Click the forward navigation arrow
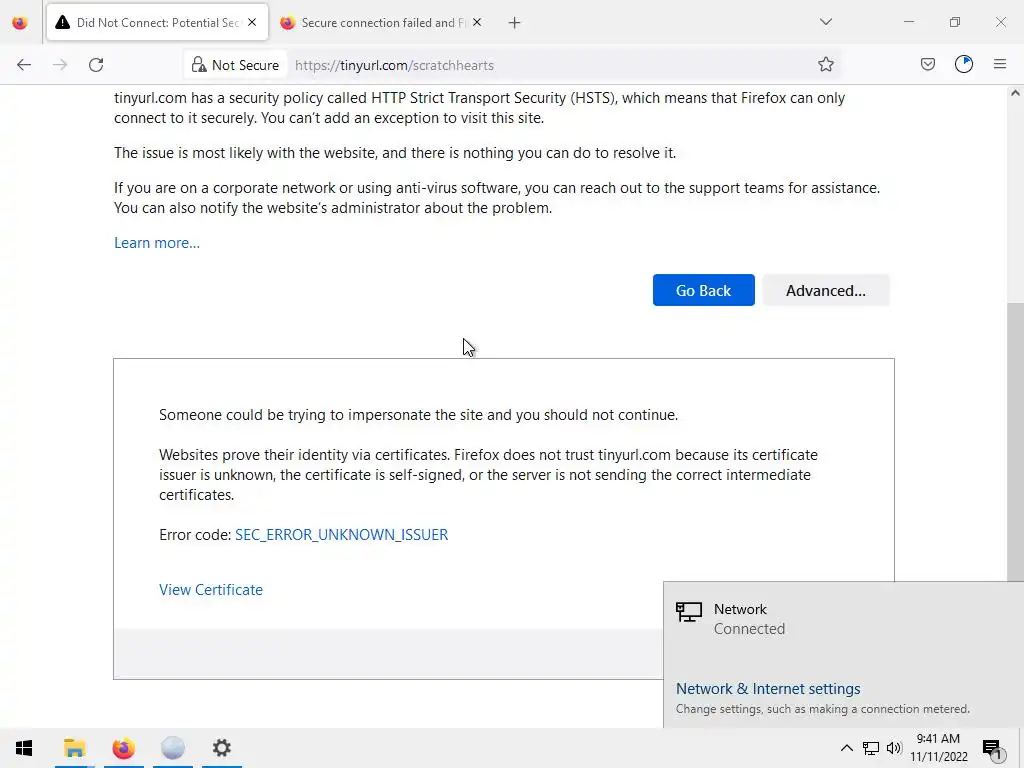 60,65
